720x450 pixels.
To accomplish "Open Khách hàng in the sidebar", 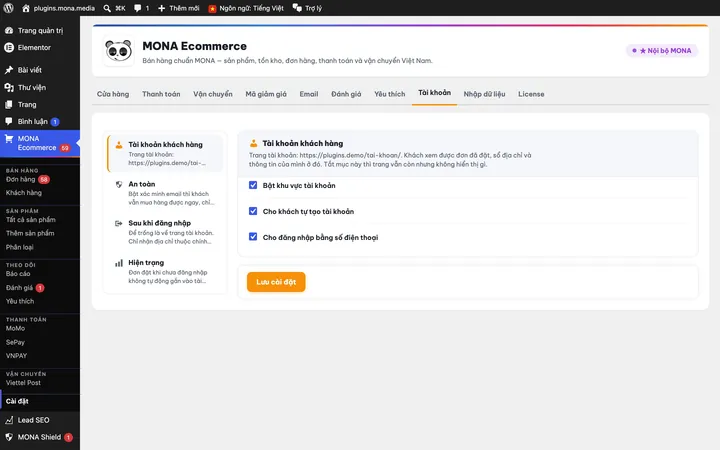I will click(x=24, y=193).
